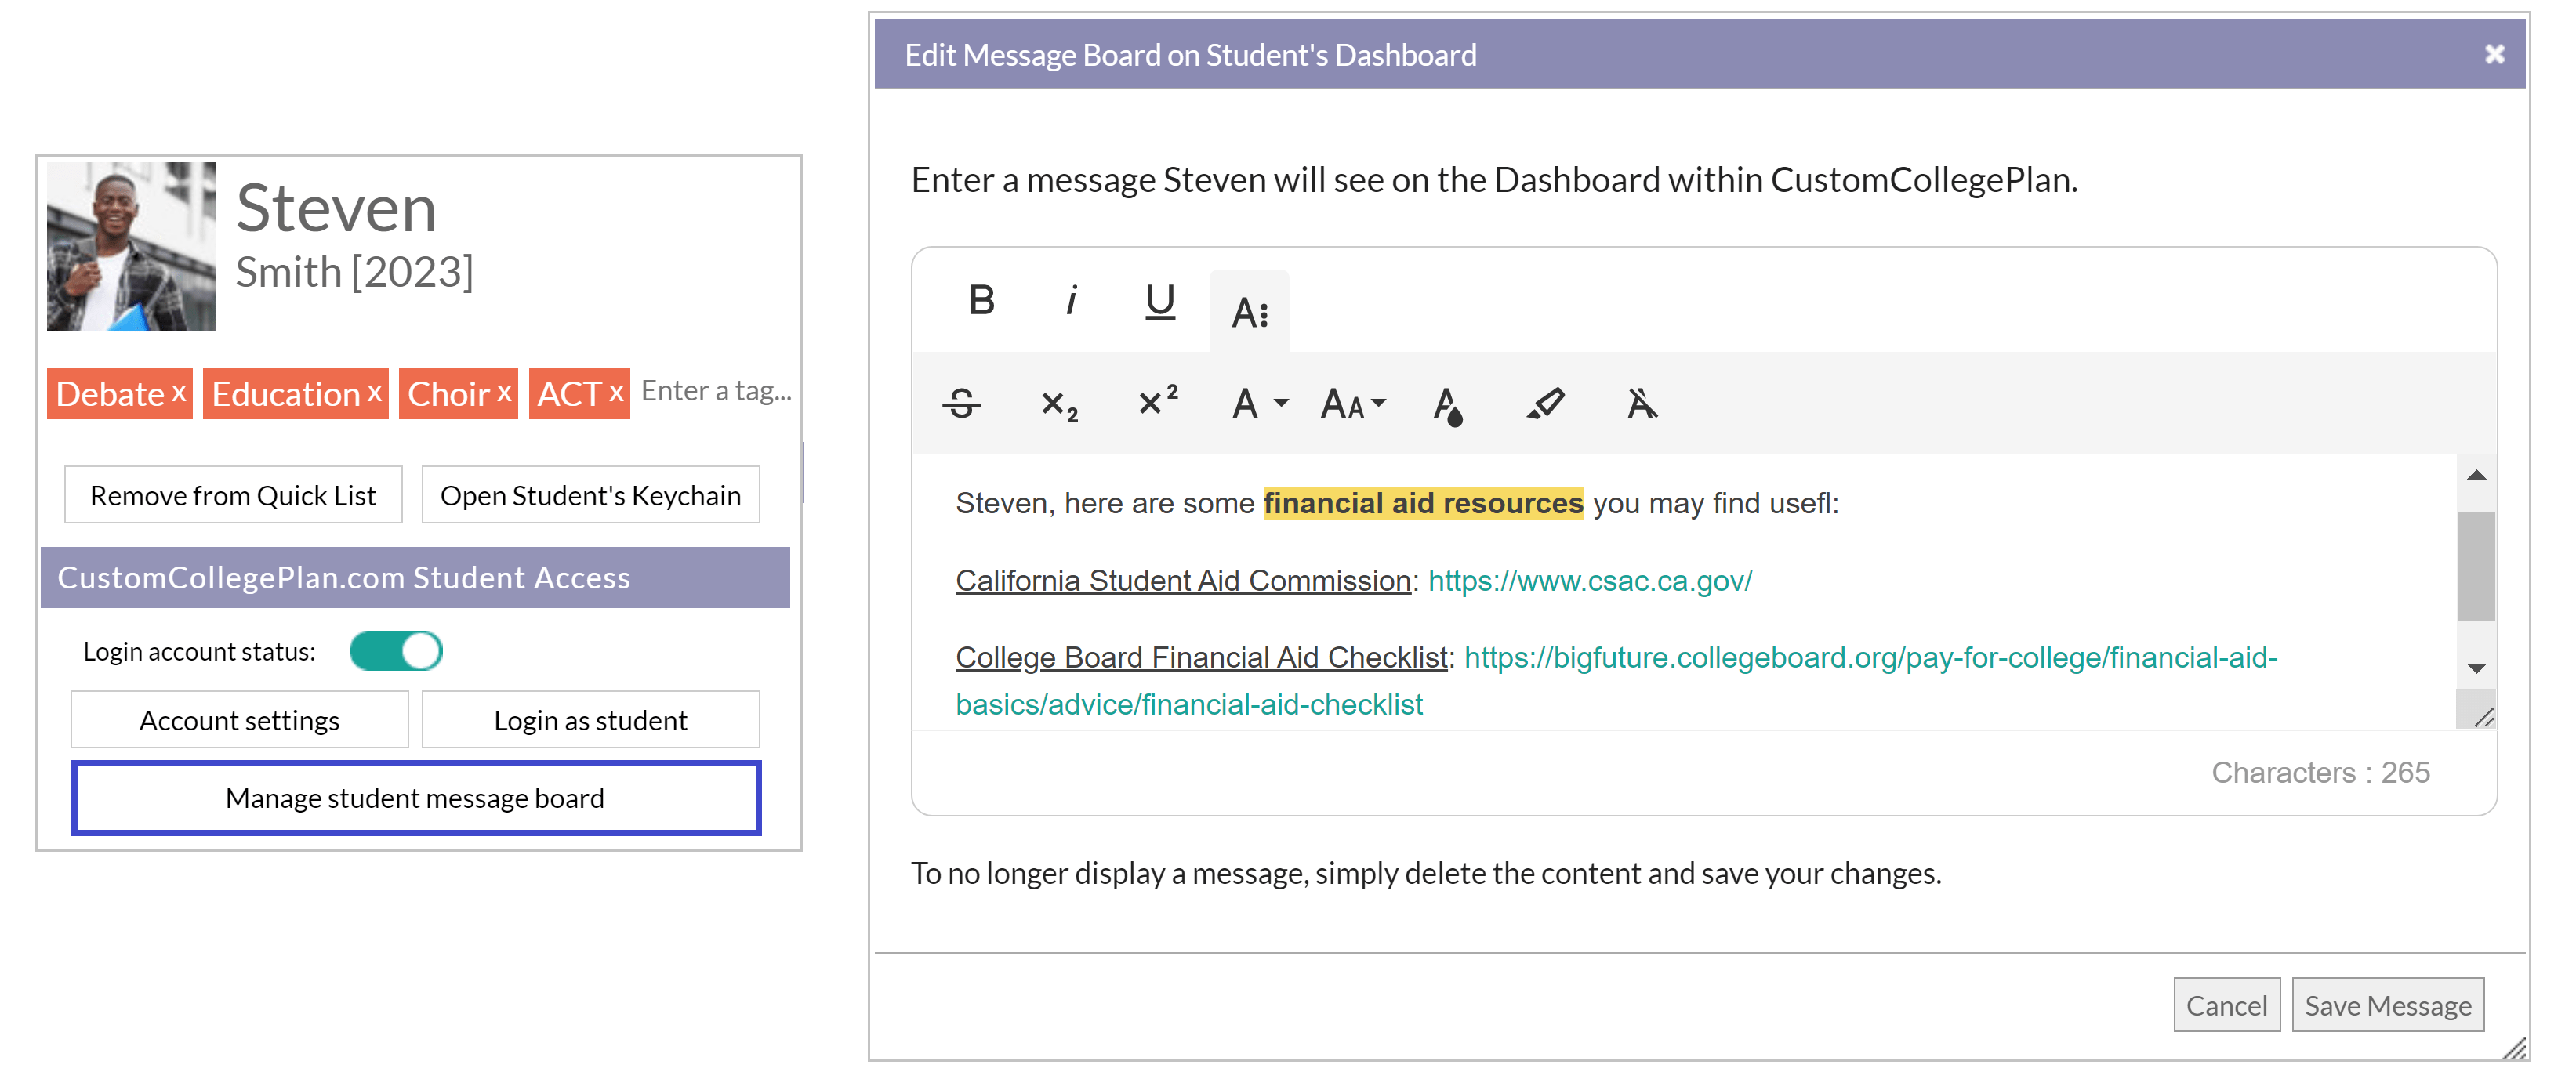Viewport: 2576px width, 1079px height.
Task: Apply italic formatting
Action: tap(1070, 300)
